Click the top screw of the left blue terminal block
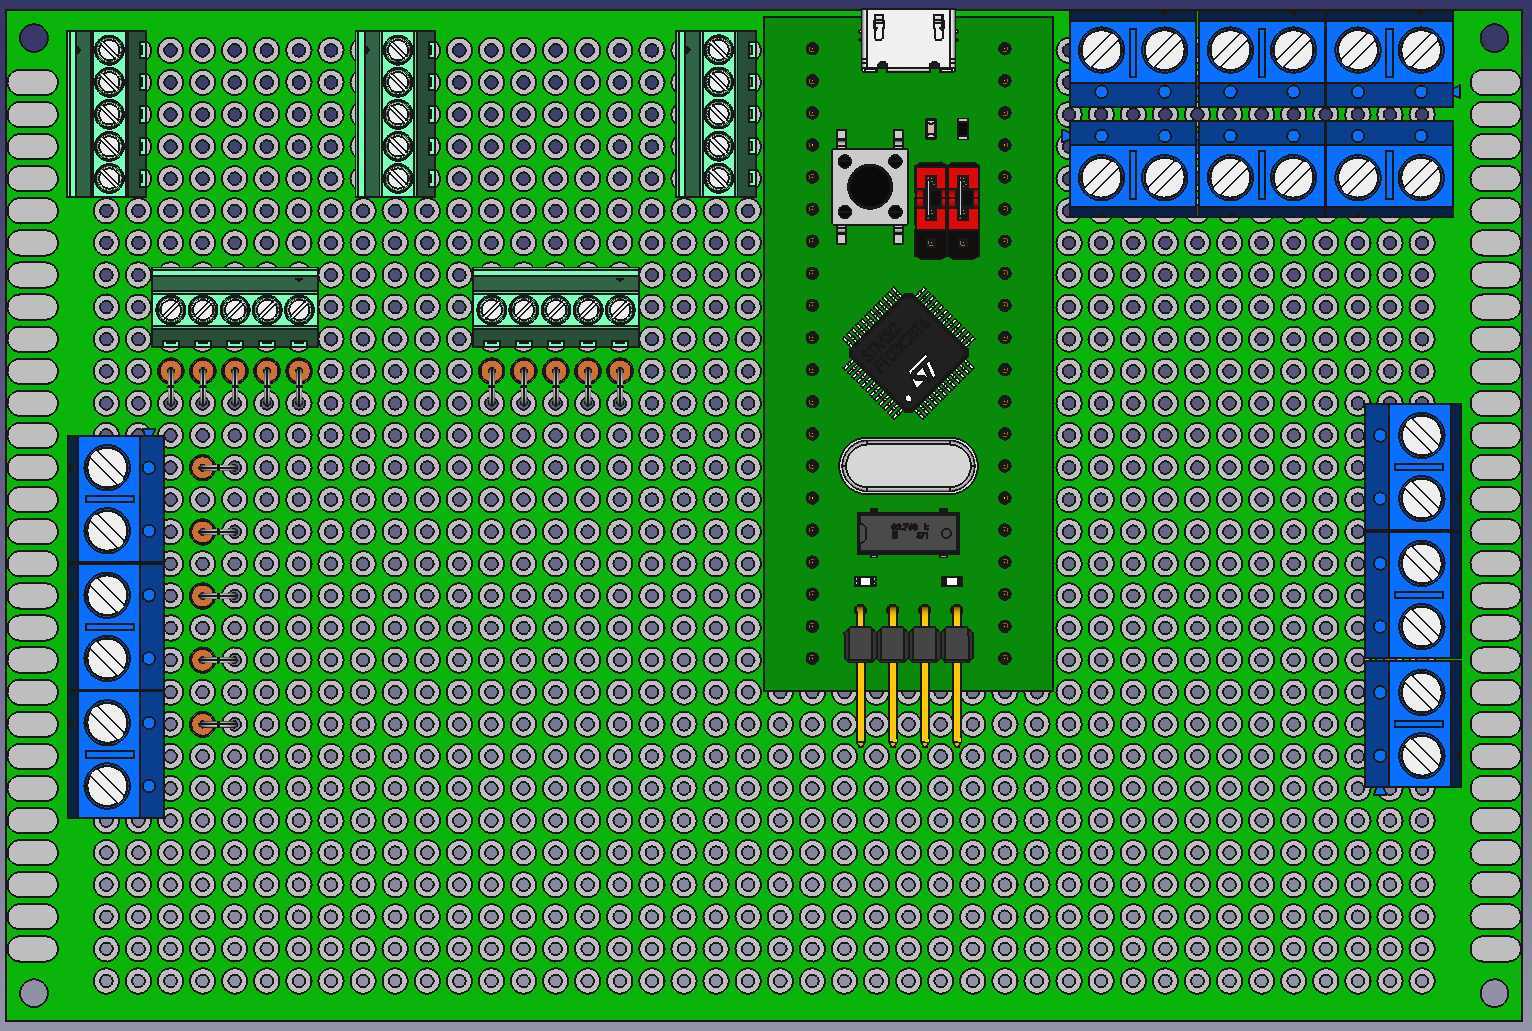 point(108,467)
